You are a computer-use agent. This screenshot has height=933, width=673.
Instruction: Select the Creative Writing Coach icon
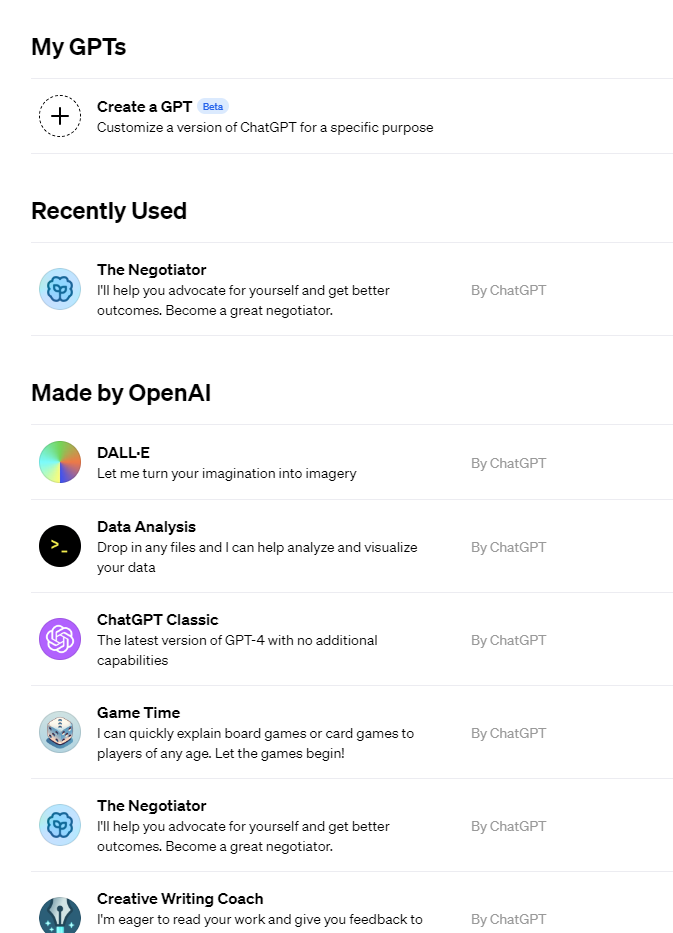tap(60, 915)
